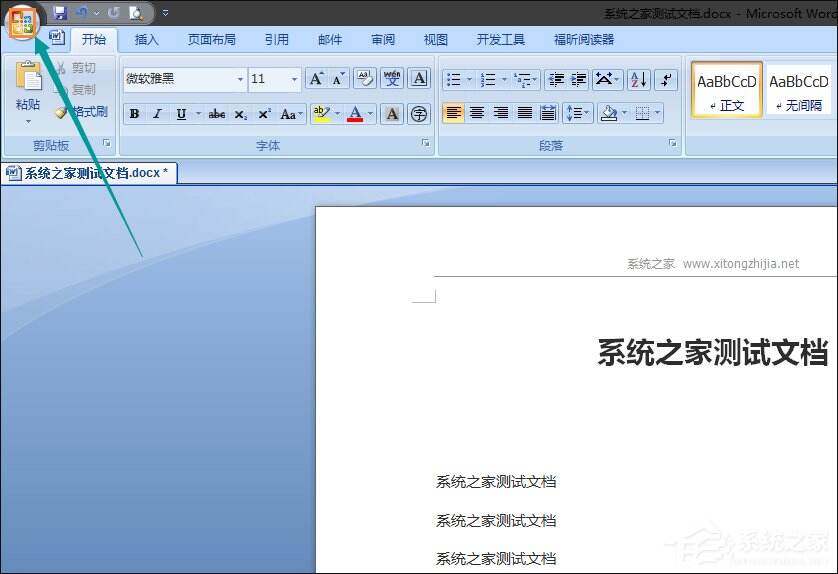Apply the 无间隔 style

click(799, 89)
